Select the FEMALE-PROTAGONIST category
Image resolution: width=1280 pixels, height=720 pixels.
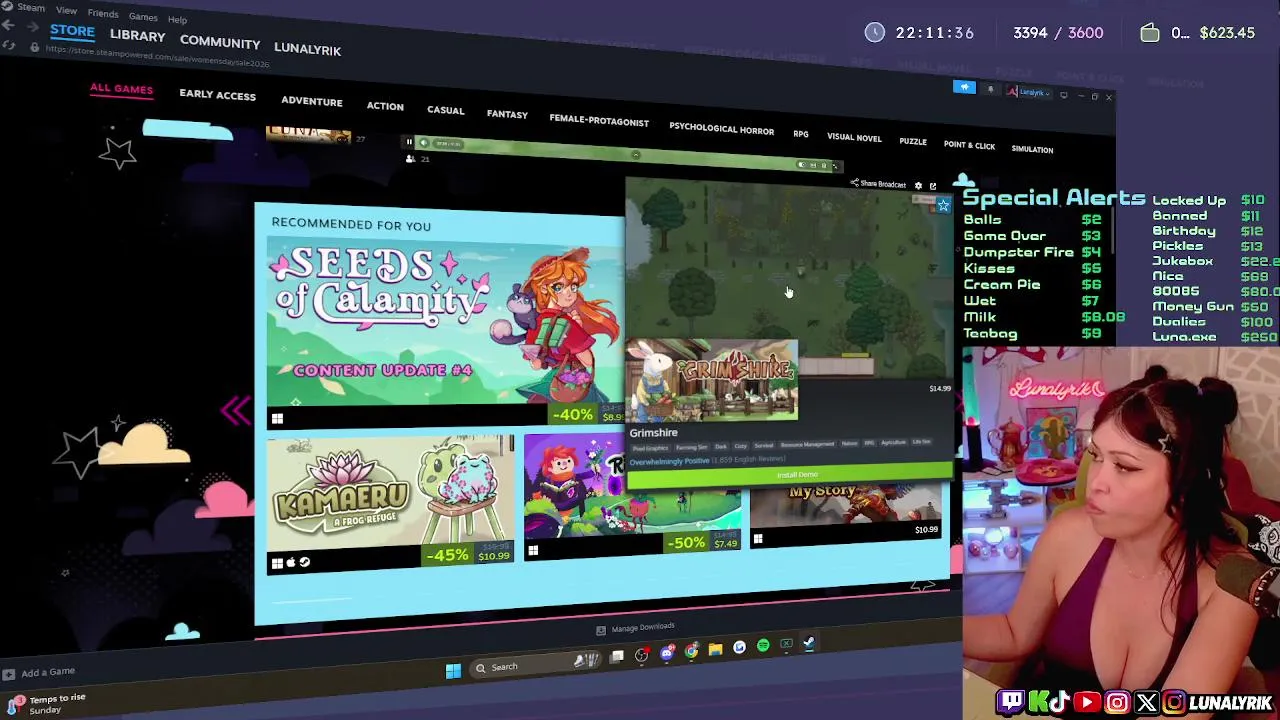[599, 120]
